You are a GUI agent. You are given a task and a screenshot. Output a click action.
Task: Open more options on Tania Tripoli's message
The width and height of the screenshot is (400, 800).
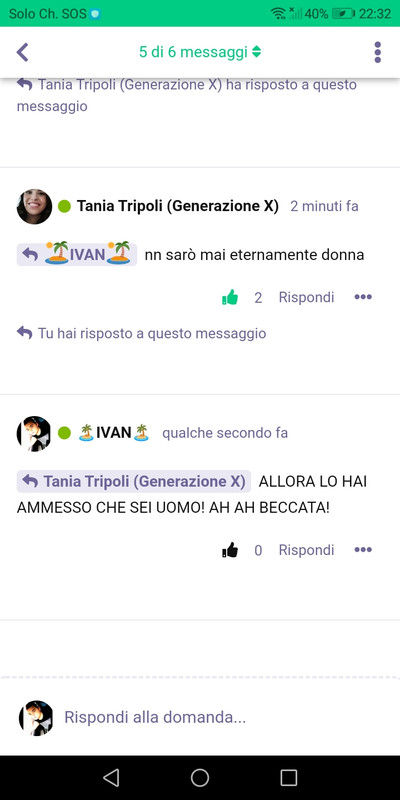tap(363, 297)
